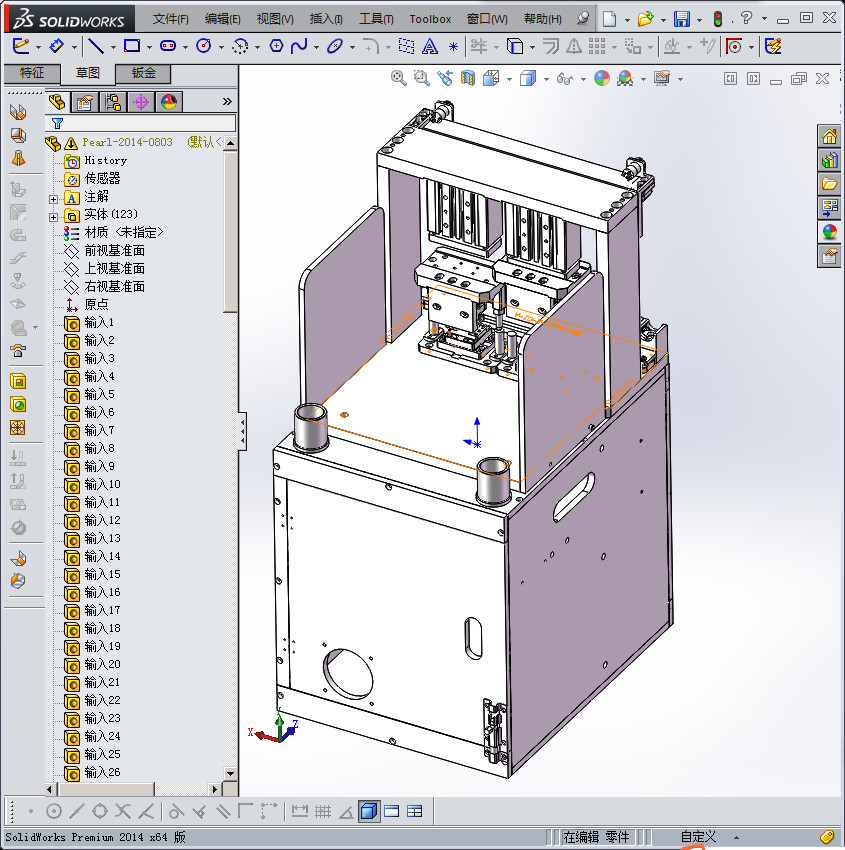Select the Smart Dimension tool
Viewport: 845px width, 850px height.
56,46
